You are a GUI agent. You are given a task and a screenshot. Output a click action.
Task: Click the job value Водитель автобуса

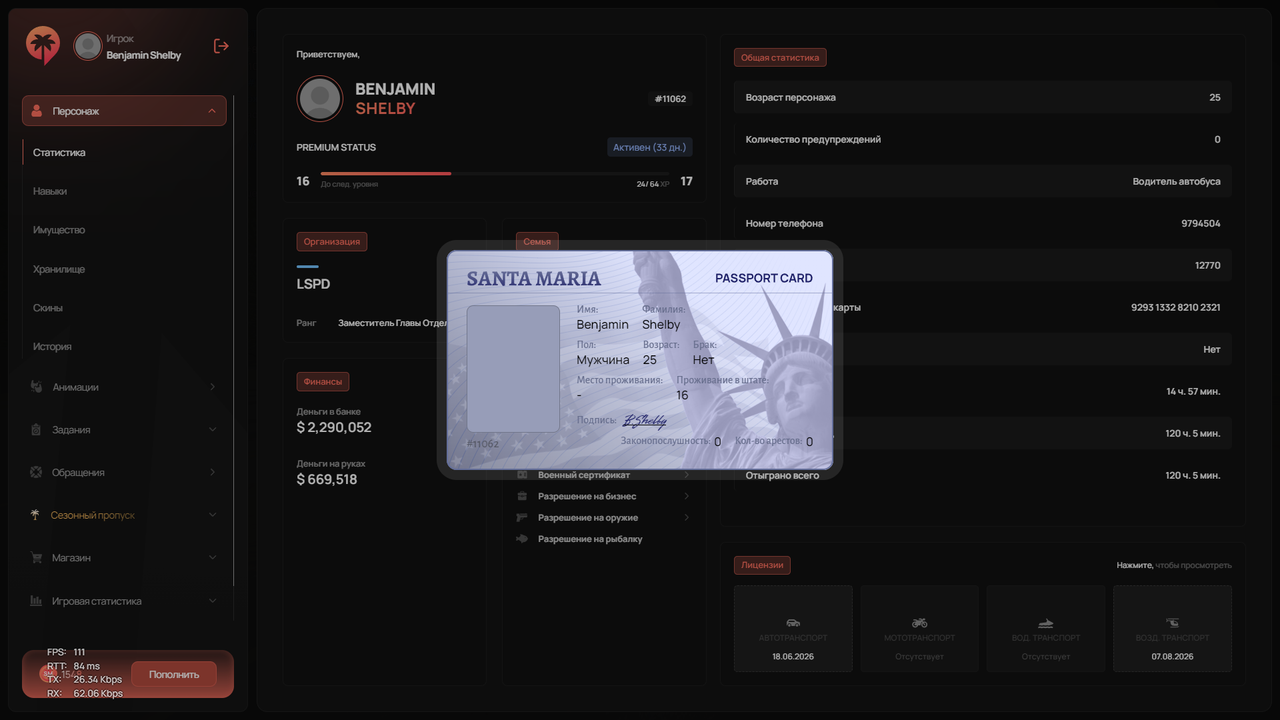click(1177, 182)
